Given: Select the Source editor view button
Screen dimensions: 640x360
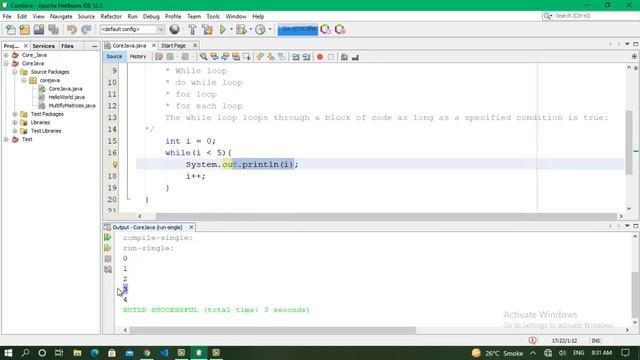Looking at the screenshot, I should pos(114,57).
